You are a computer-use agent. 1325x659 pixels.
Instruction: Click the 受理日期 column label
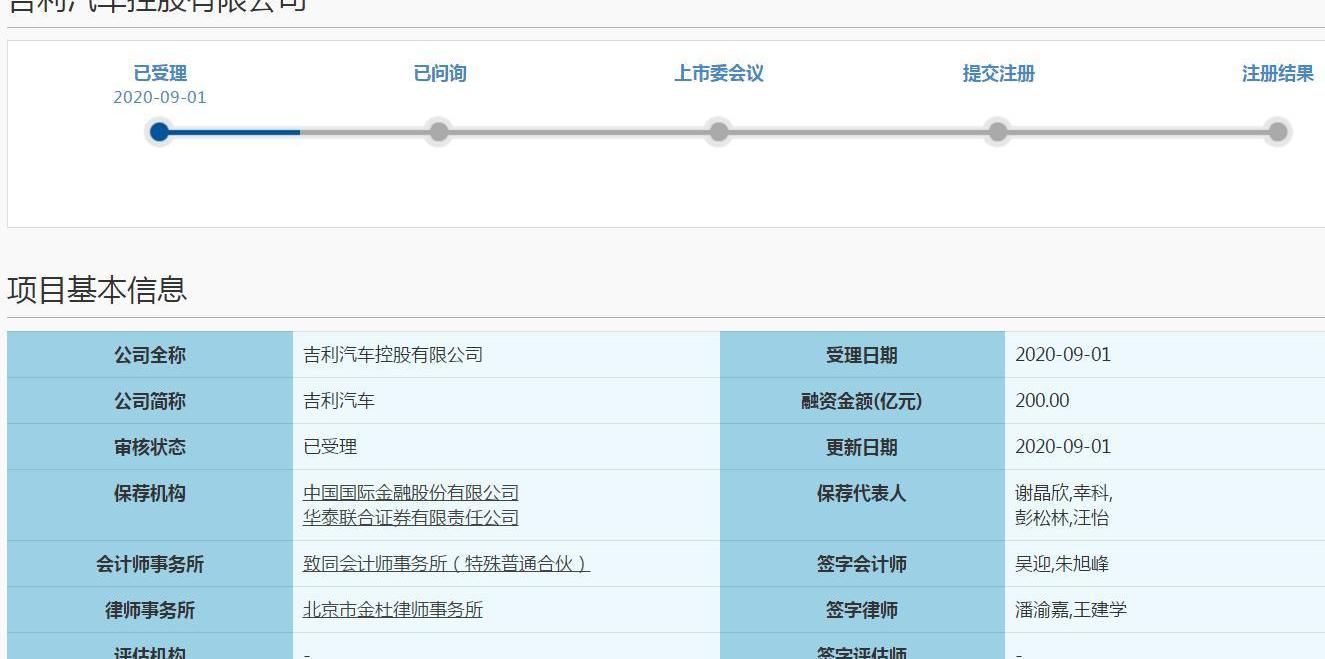click(x=862, y=355)
